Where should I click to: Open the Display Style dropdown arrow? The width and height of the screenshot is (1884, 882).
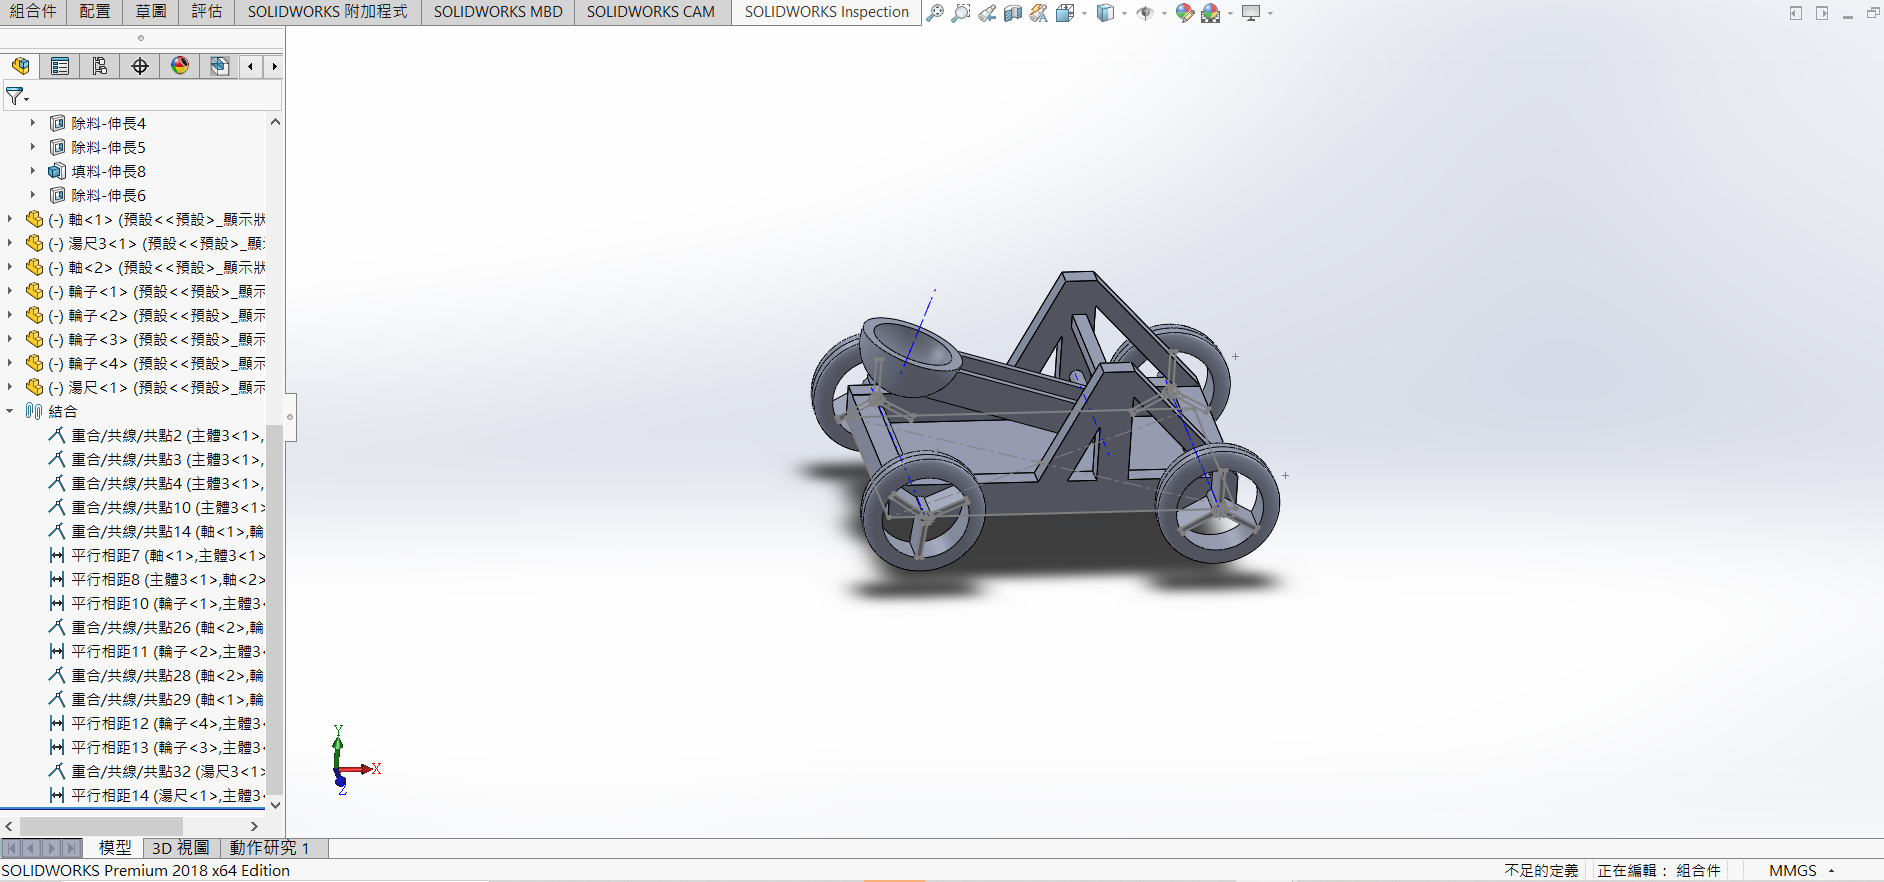pos(1124,14)
